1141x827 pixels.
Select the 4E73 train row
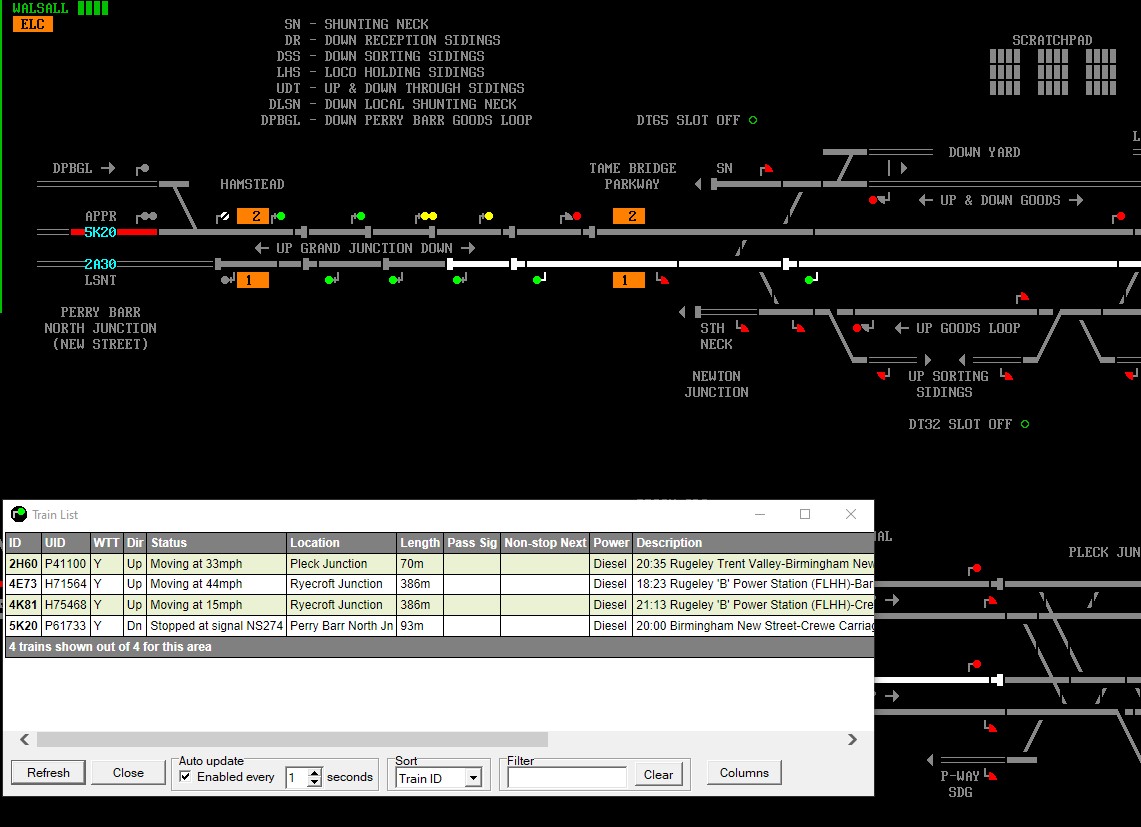click(440, 584)
